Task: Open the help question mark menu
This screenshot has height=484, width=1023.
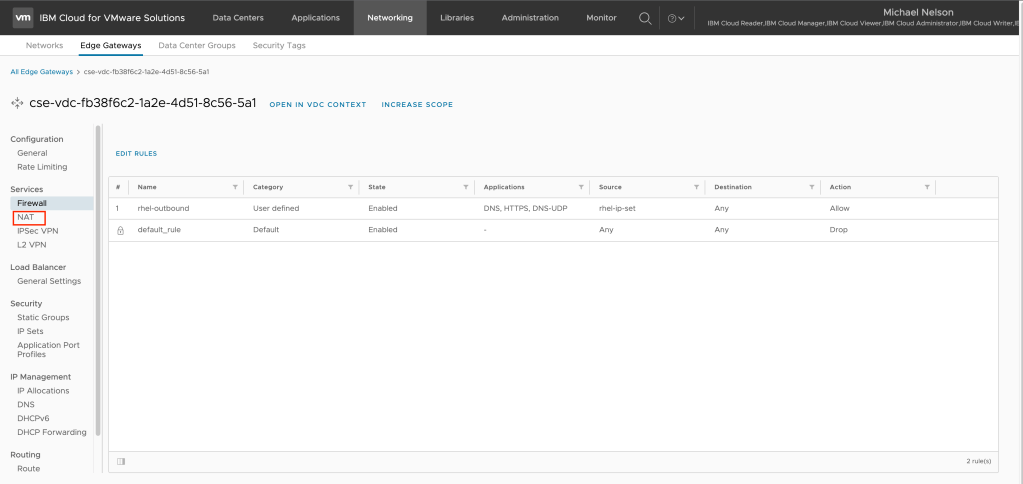Action: point(675,18)
